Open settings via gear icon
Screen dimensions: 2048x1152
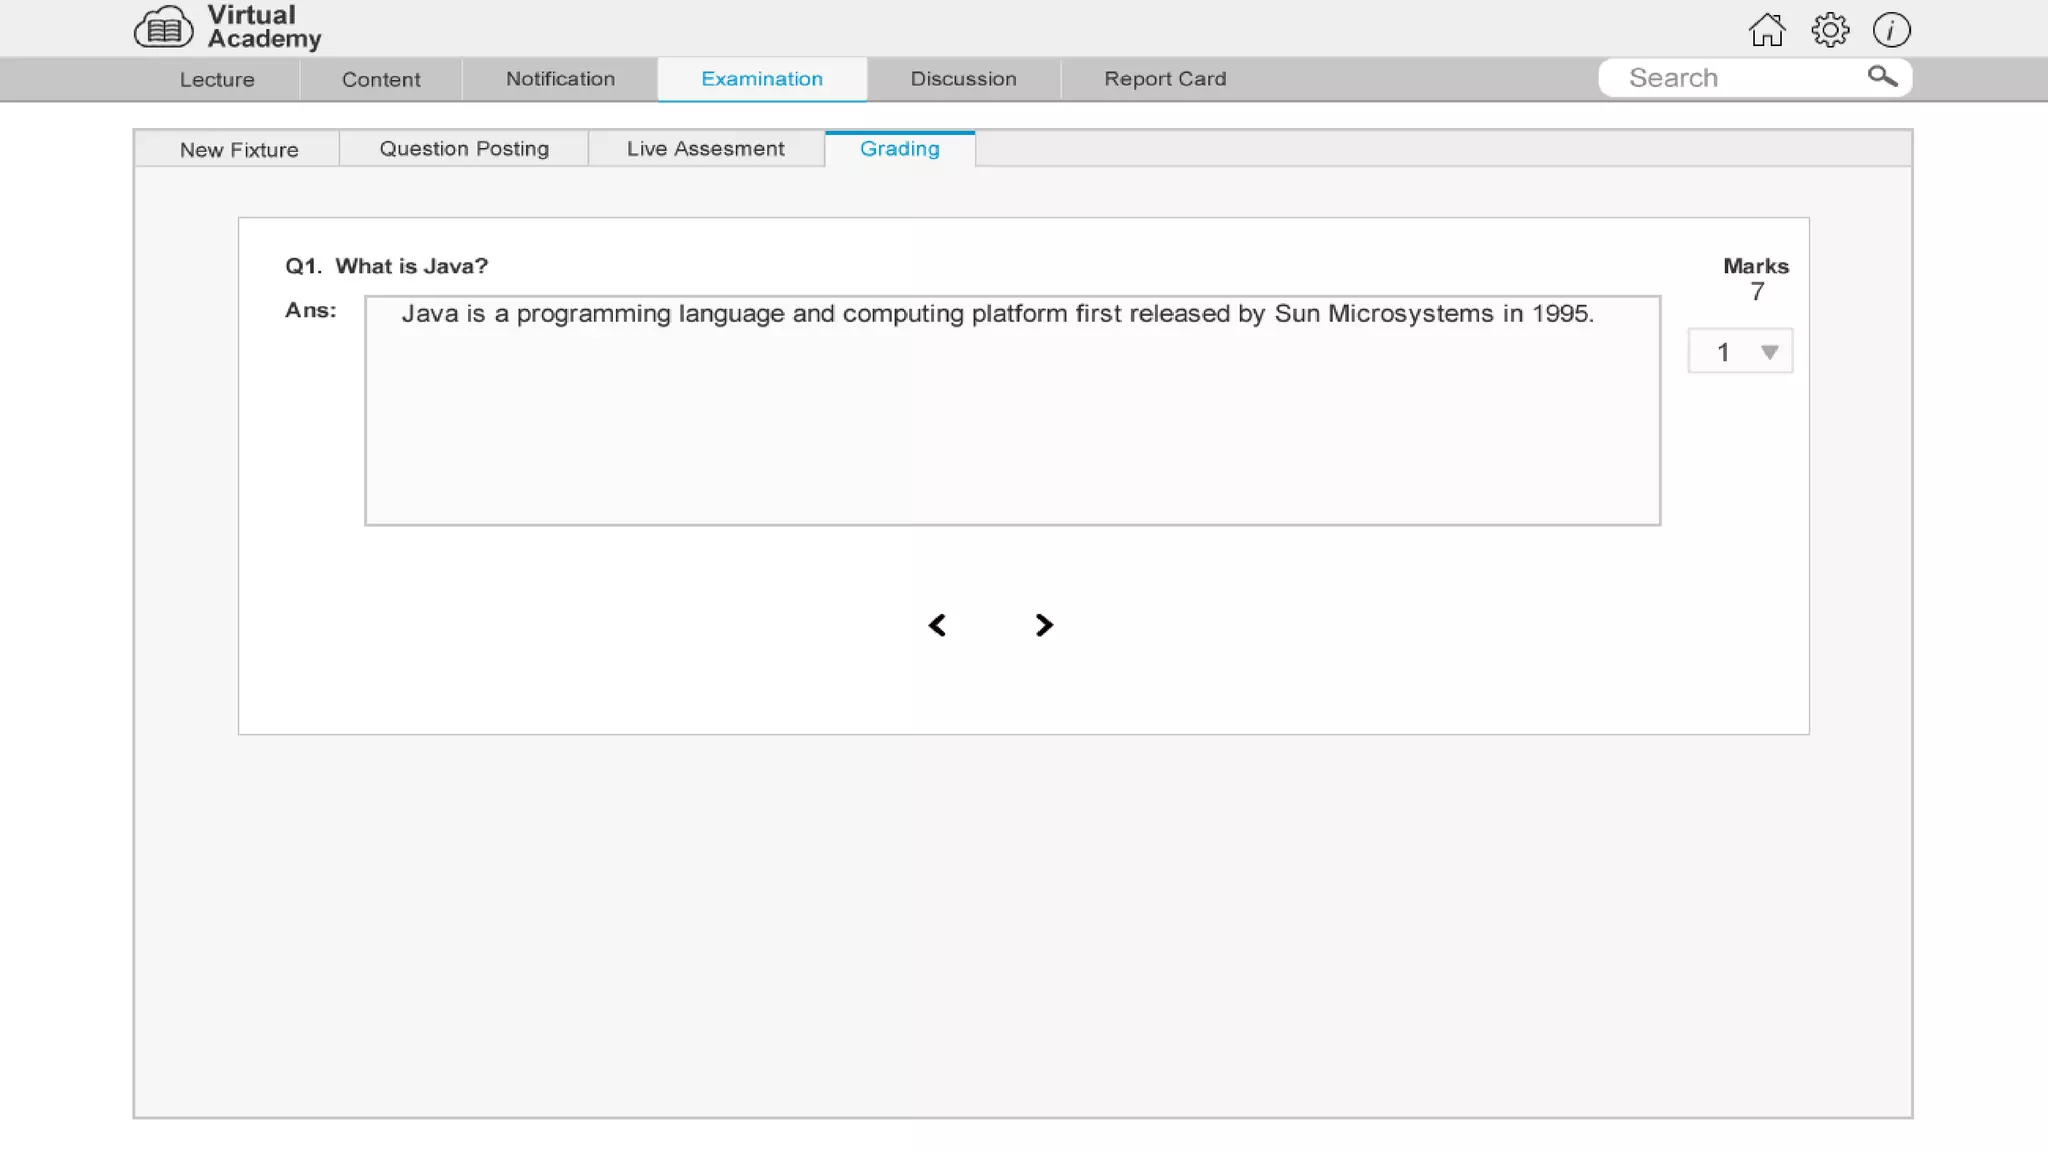click(1830, 30)
